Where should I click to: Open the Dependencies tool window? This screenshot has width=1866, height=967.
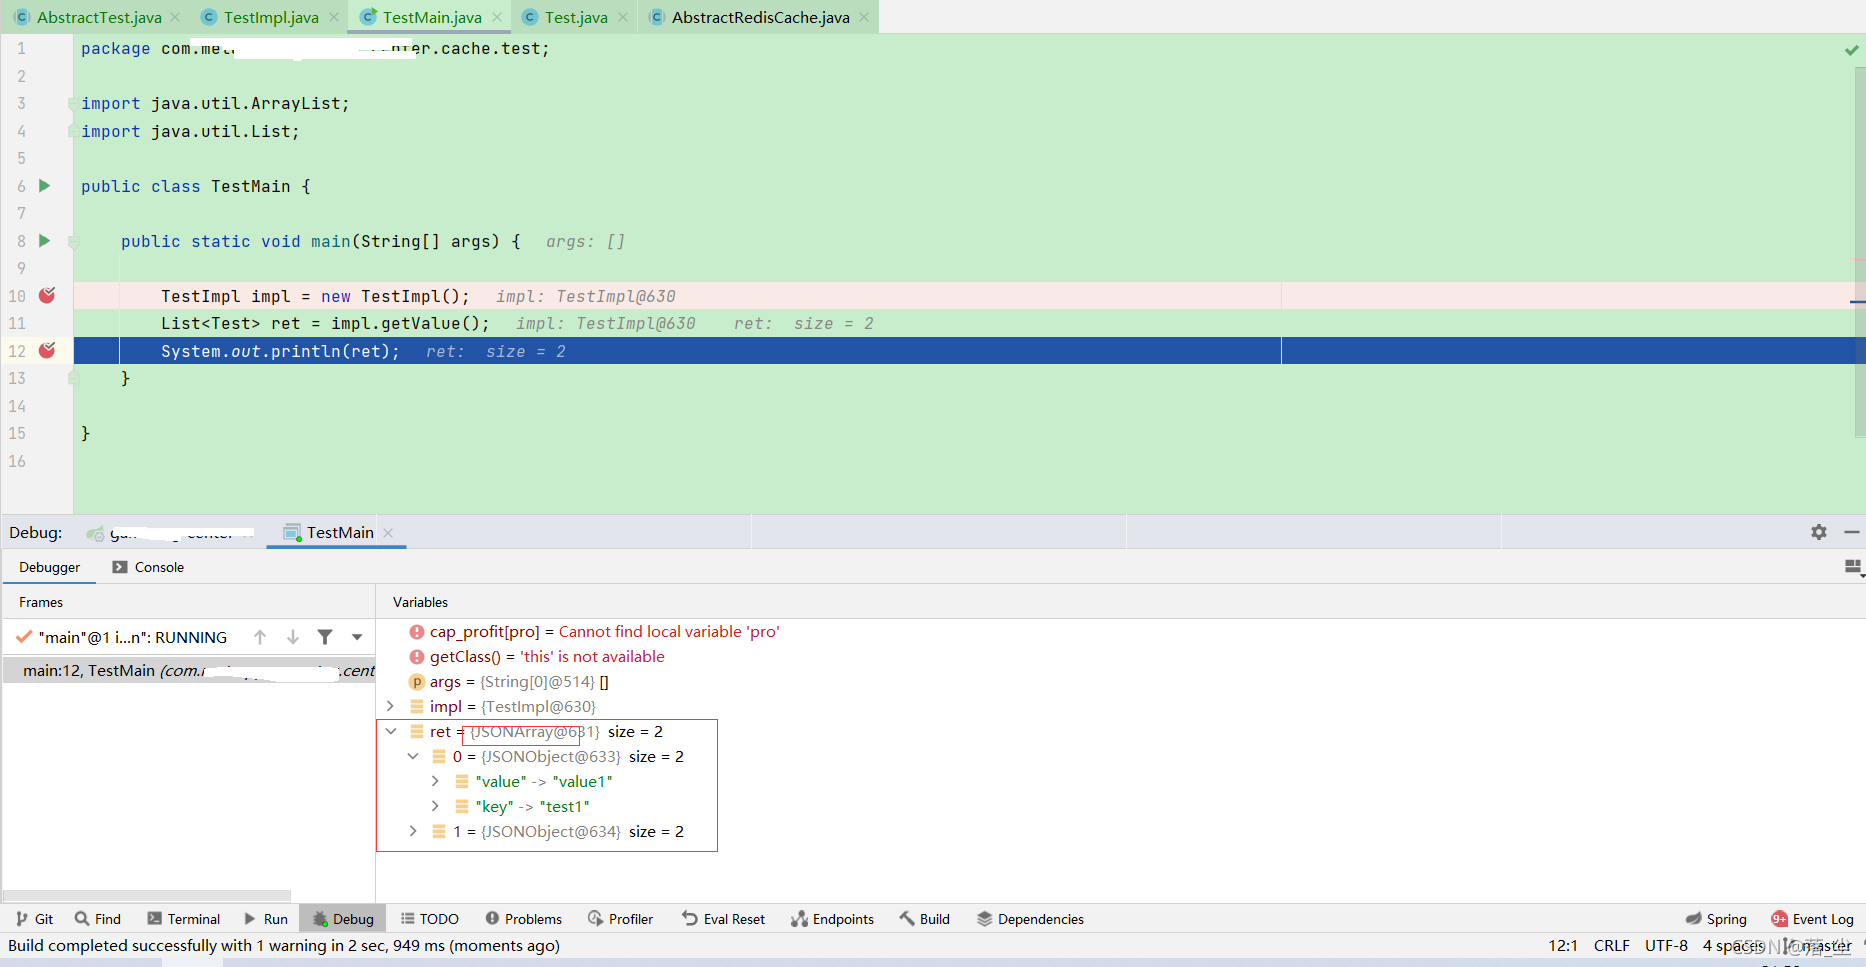point(1030,919)
